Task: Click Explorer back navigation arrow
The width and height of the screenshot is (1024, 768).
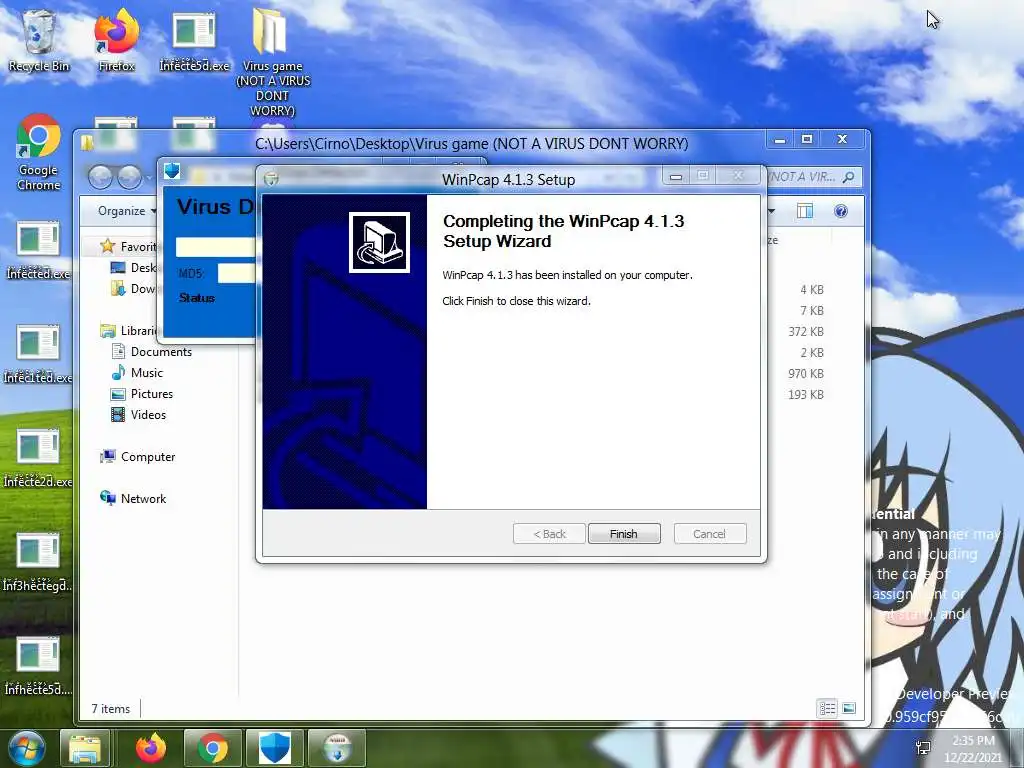Action: point(100,177)
